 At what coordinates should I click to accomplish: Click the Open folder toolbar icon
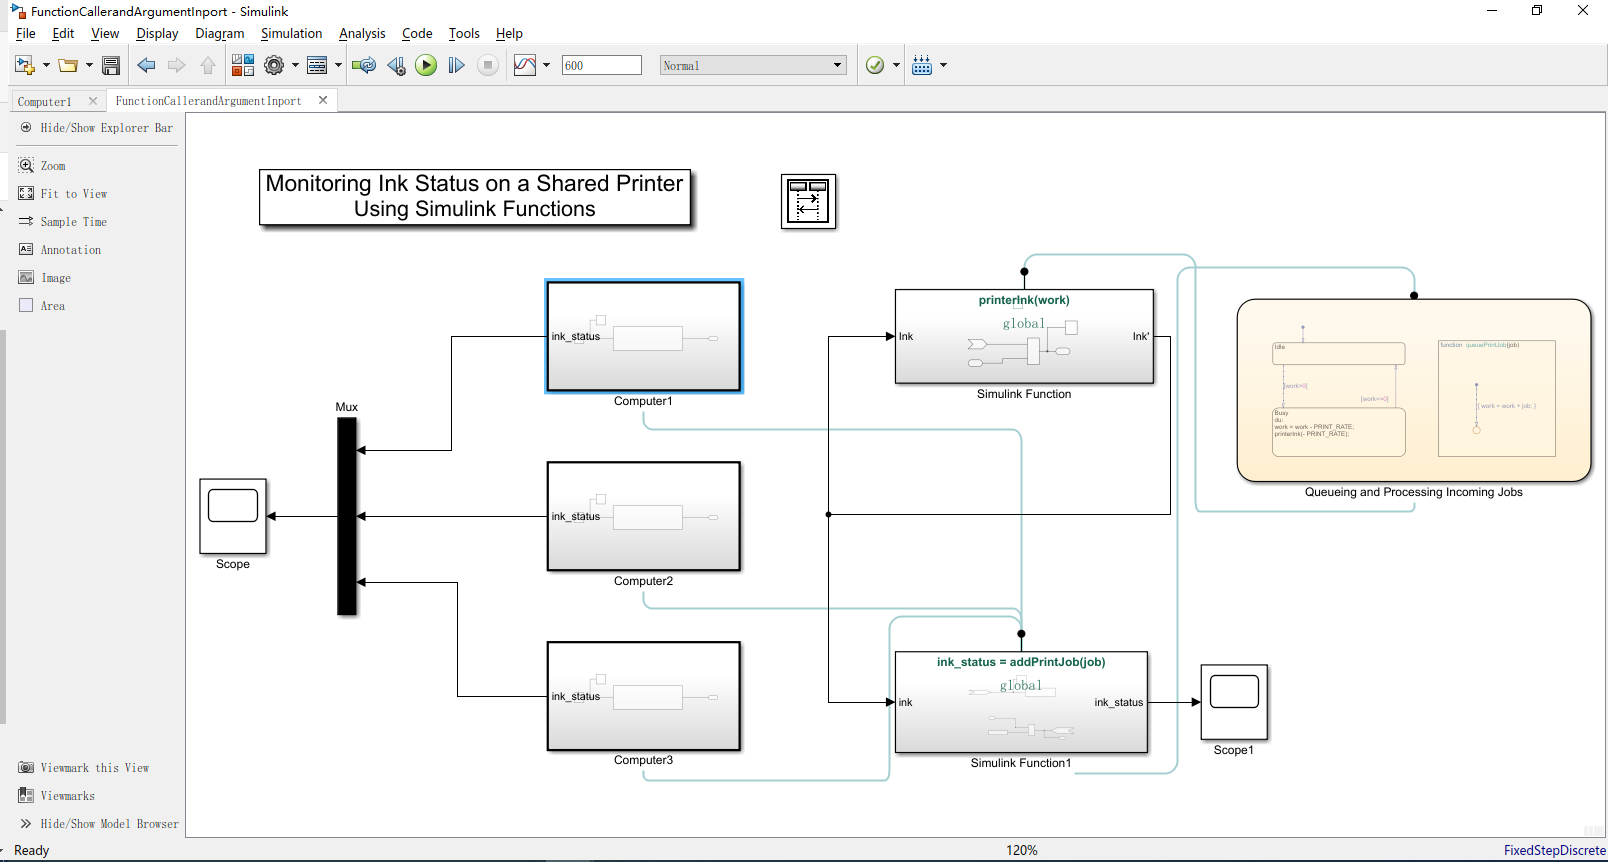click(68, 66)
